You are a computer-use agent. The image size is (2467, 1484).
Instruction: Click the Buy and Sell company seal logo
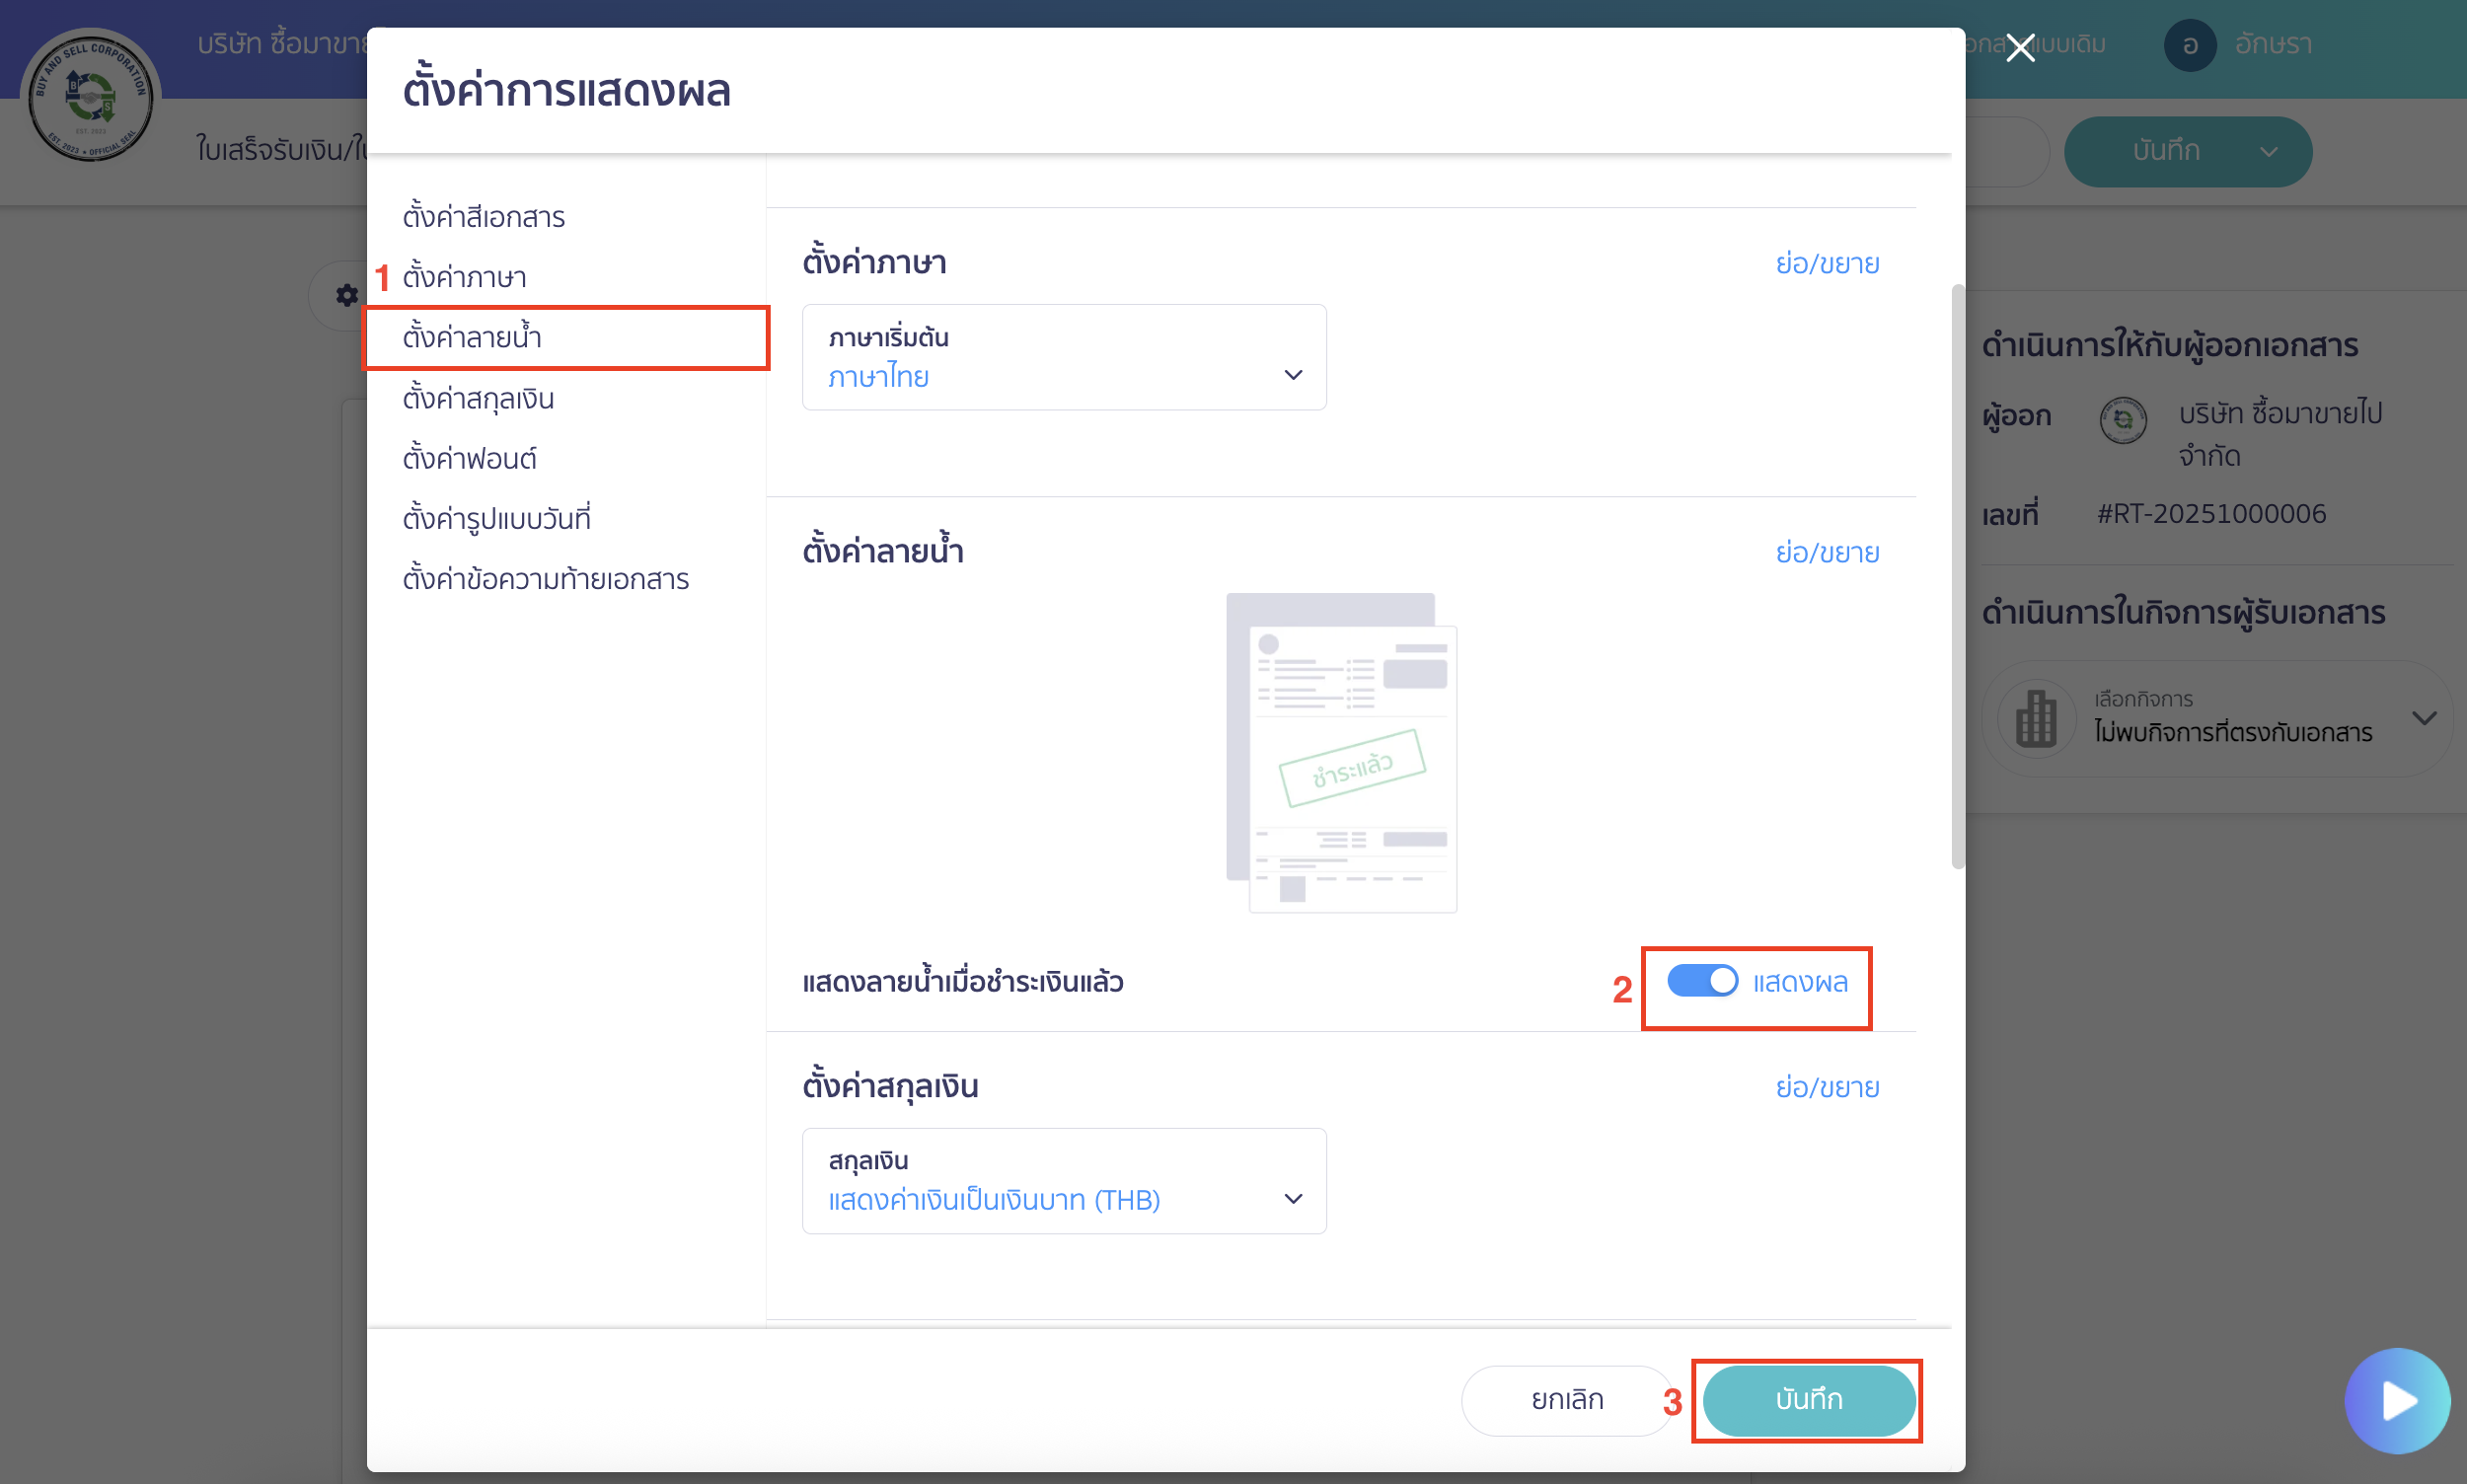point(91,97)
